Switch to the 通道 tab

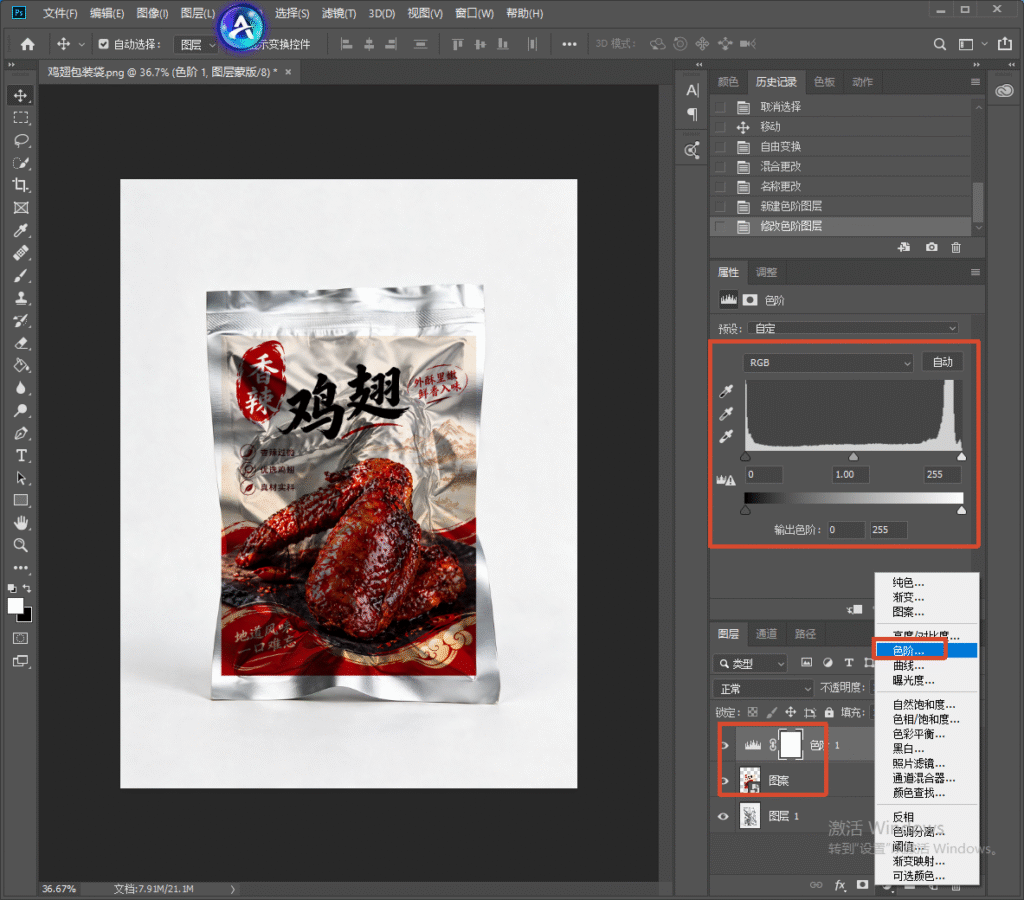[766, 634]
